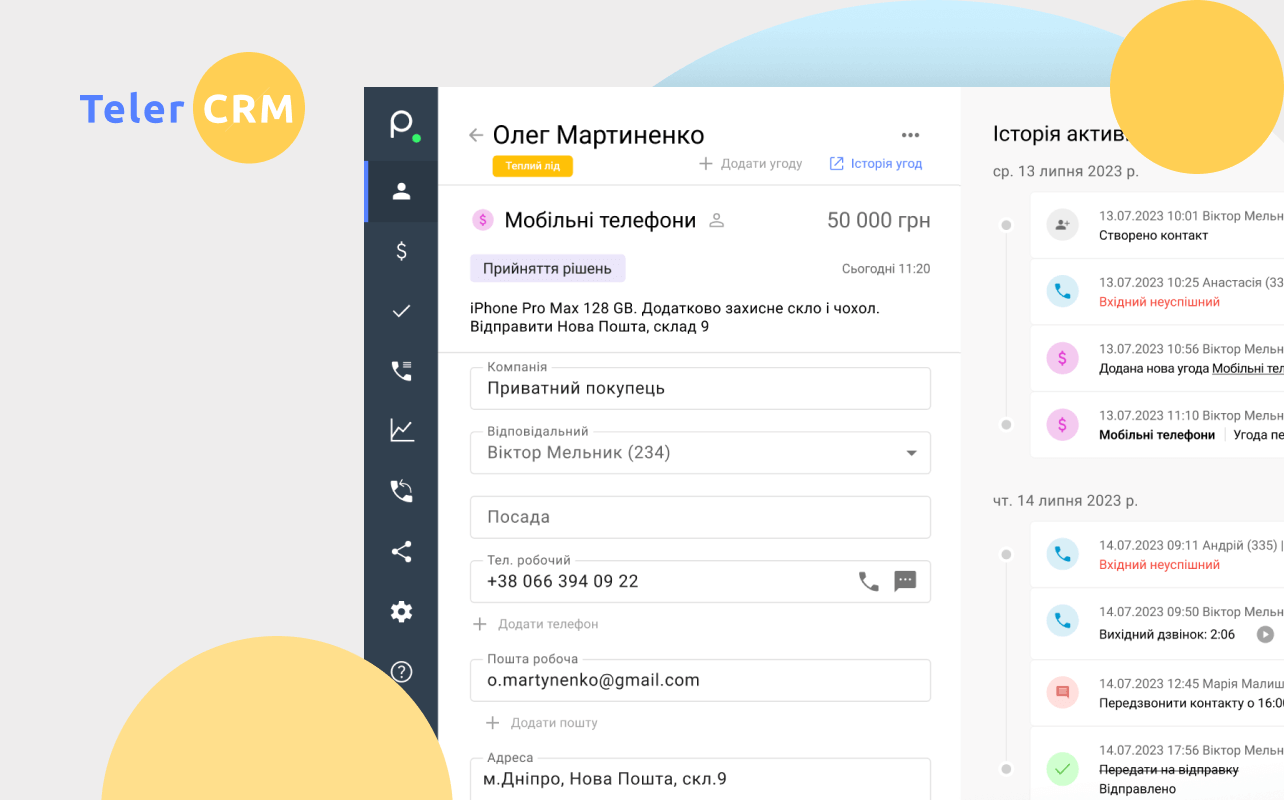This screenshot has width=1284, height=800.
Task: Click the deal amount 50 000 грн
Action: click(879, 221)
